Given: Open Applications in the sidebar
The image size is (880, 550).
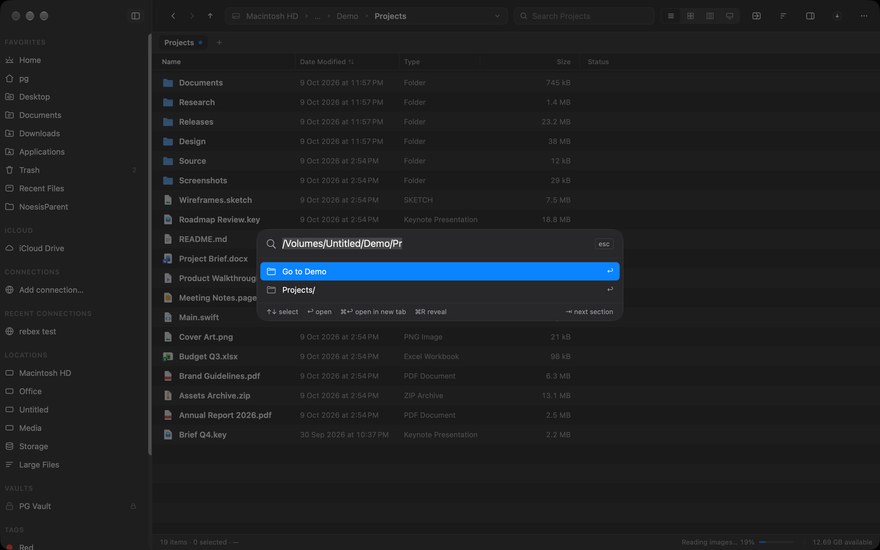Looking at the screenshot, I should [42, 152].
